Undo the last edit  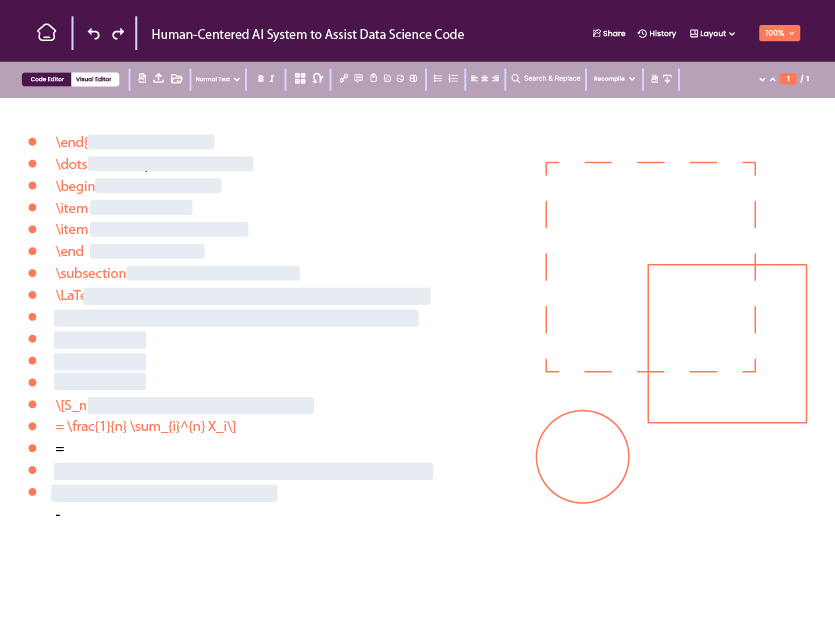point(94,34)
